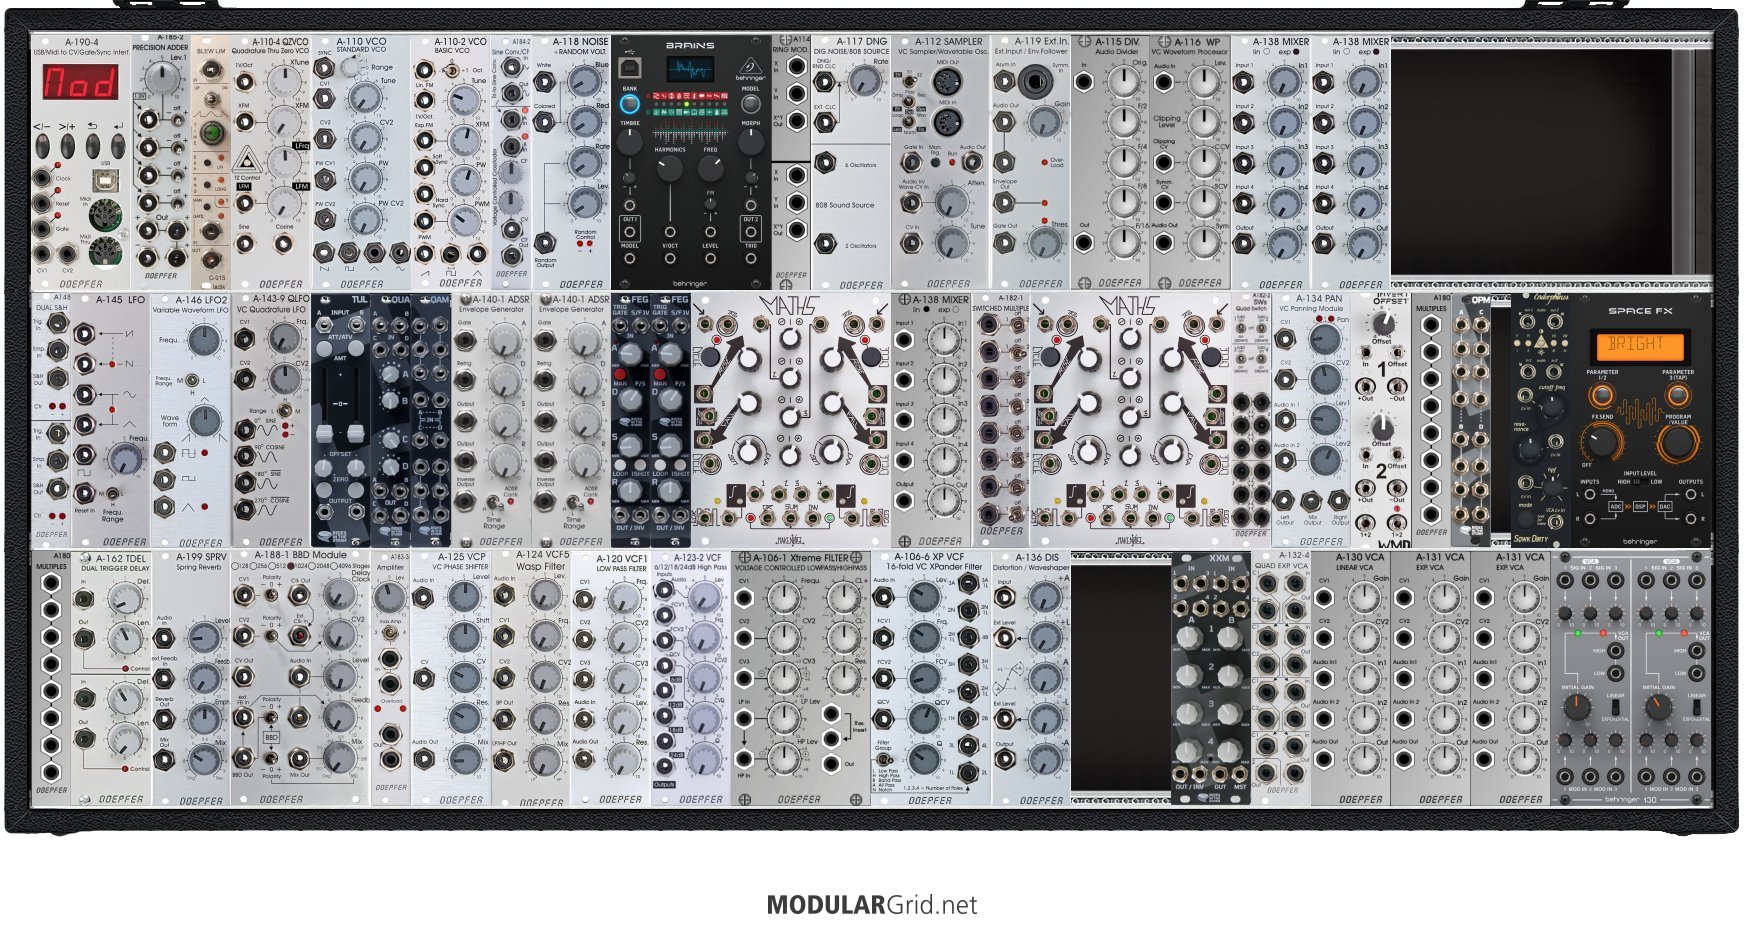Click the HARMONICS knob on Brains
This screenshot has width=1746, height=926.
[669, 168]
